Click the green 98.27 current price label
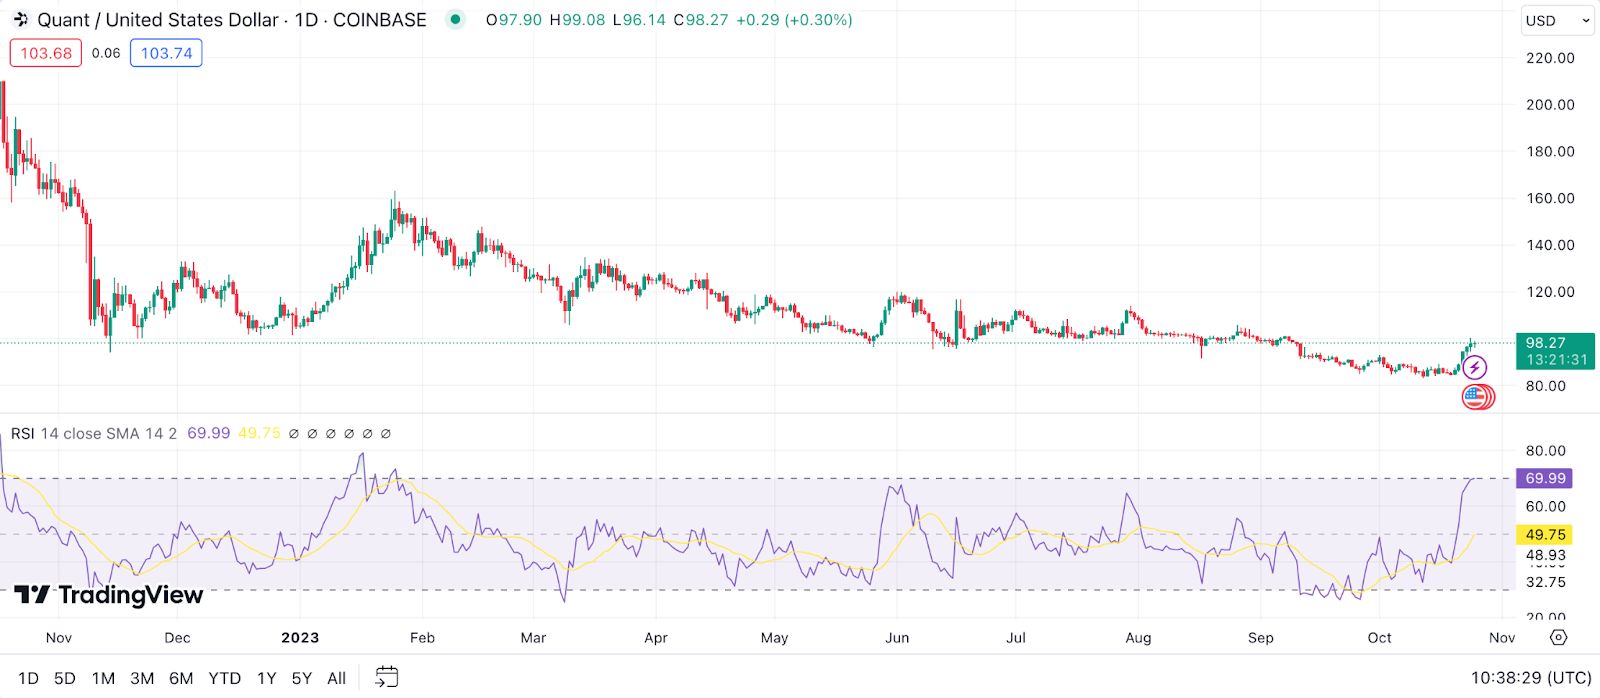The image size is (1600, 698). 1554,351
